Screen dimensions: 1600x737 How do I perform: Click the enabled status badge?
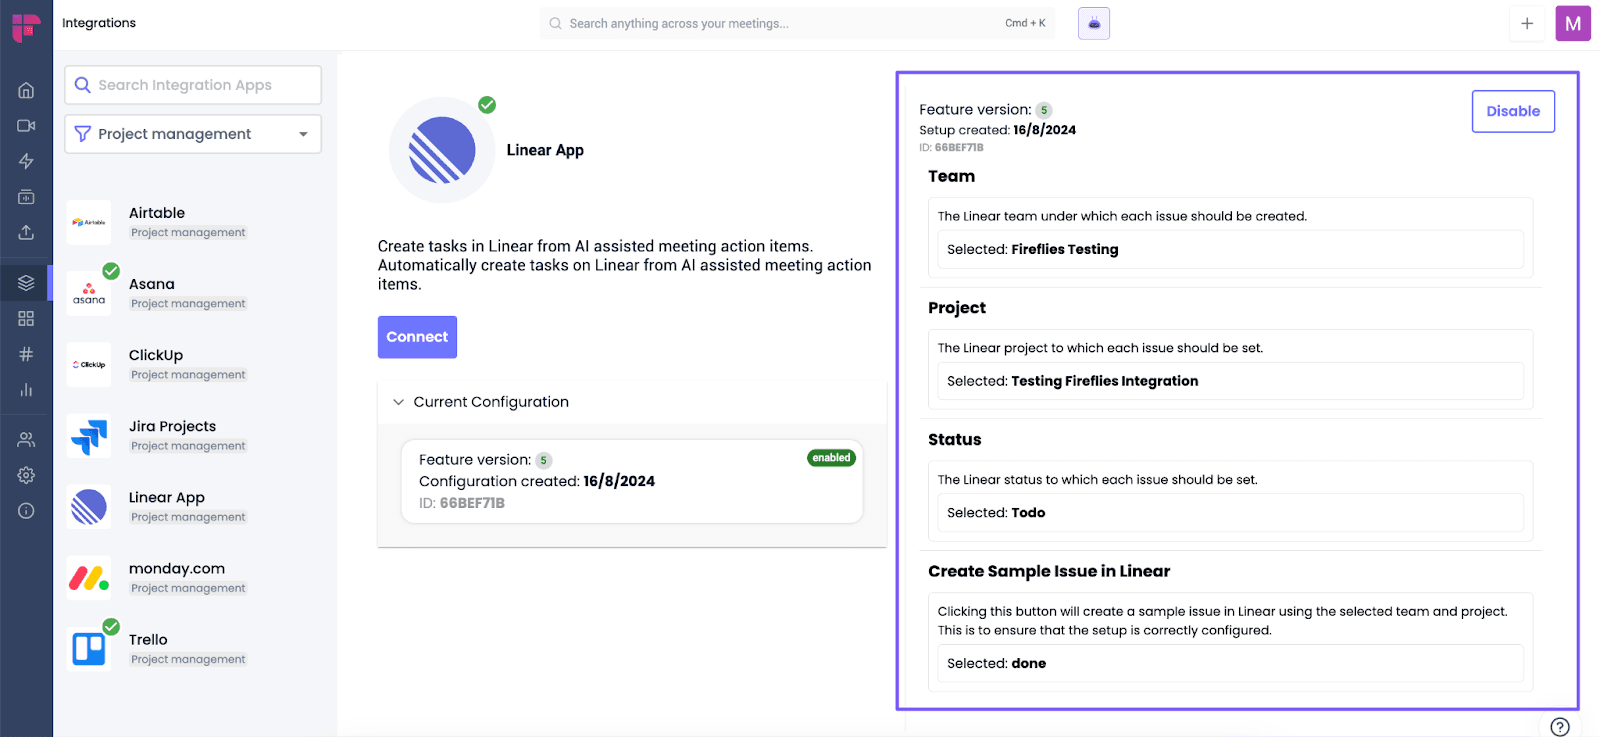click(x=831, y=458)
